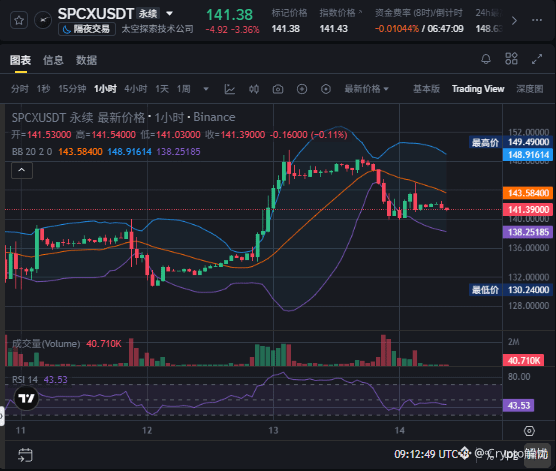Open the three-dot more options menu

(537, 21)
